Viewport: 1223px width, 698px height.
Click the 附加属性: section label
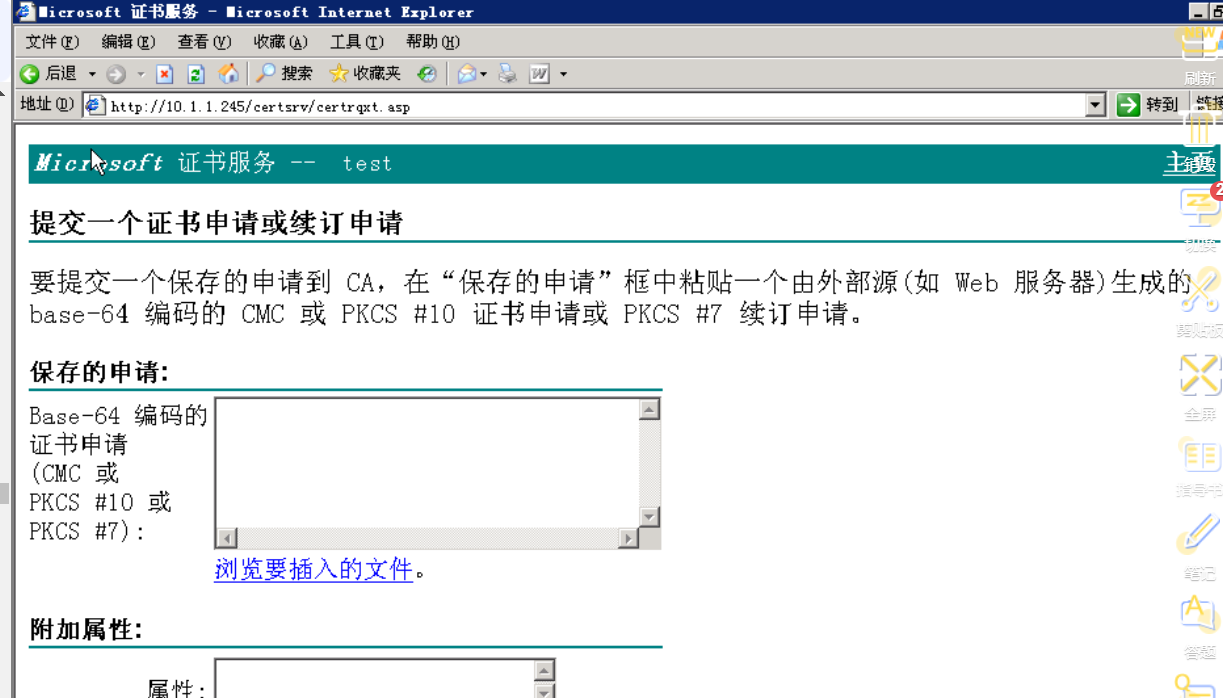(86, 629)
